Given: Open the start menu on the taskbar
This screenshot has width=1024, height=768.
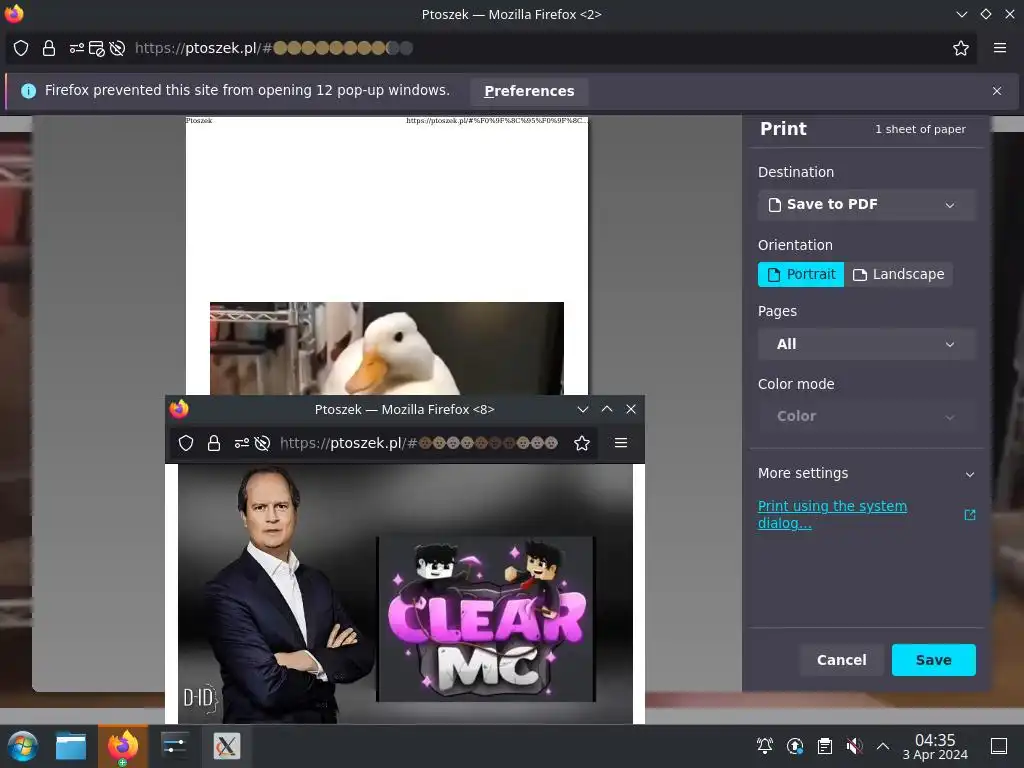Looking at the screenshot, I should tap(23, 746).
